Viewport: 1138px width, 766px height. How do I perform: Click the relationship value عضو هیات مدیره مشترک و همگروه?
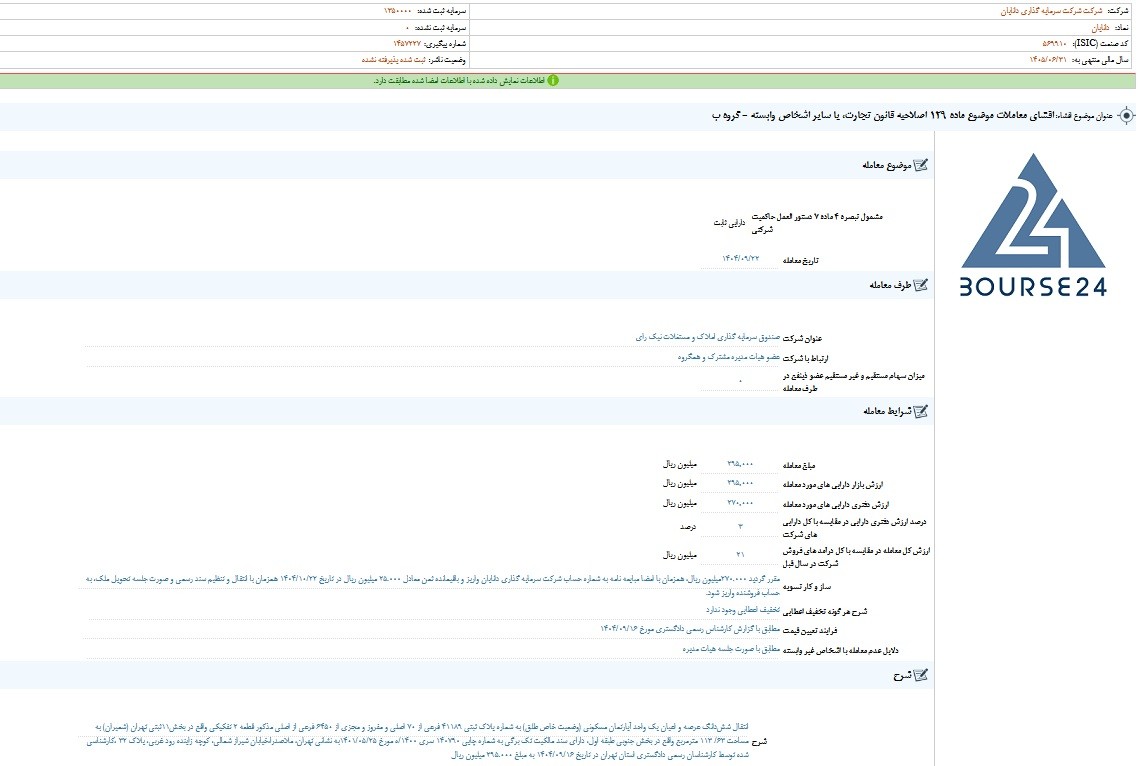pos(729,357)
